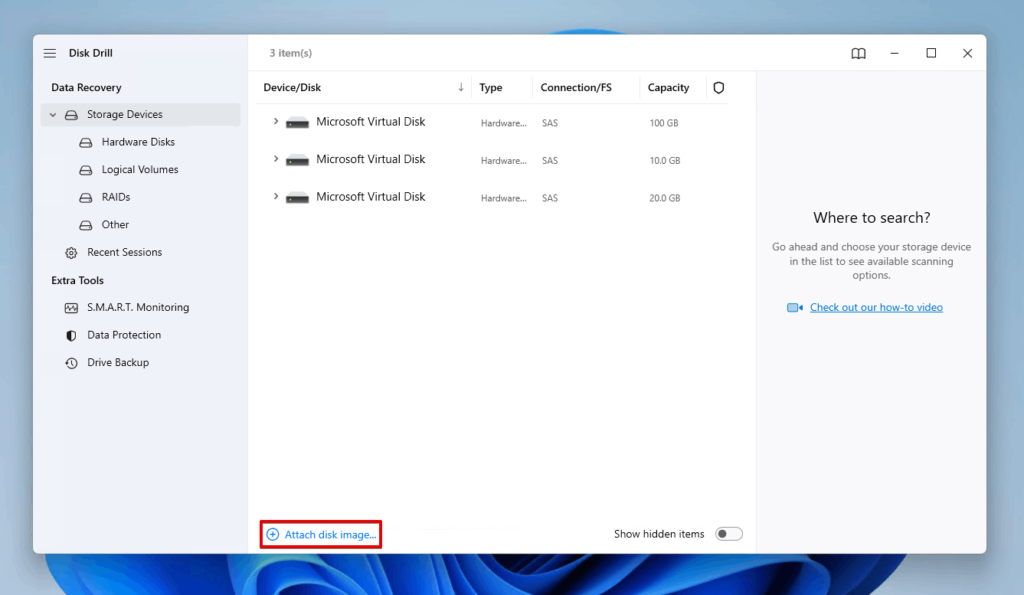Open the how-to video link

click(x=875, y=307)
